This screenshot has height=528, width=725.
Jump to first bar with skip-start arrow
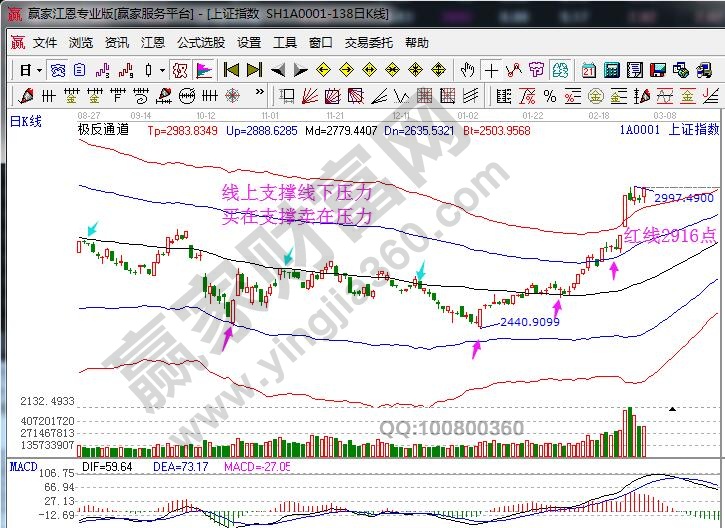coord(231,70)
